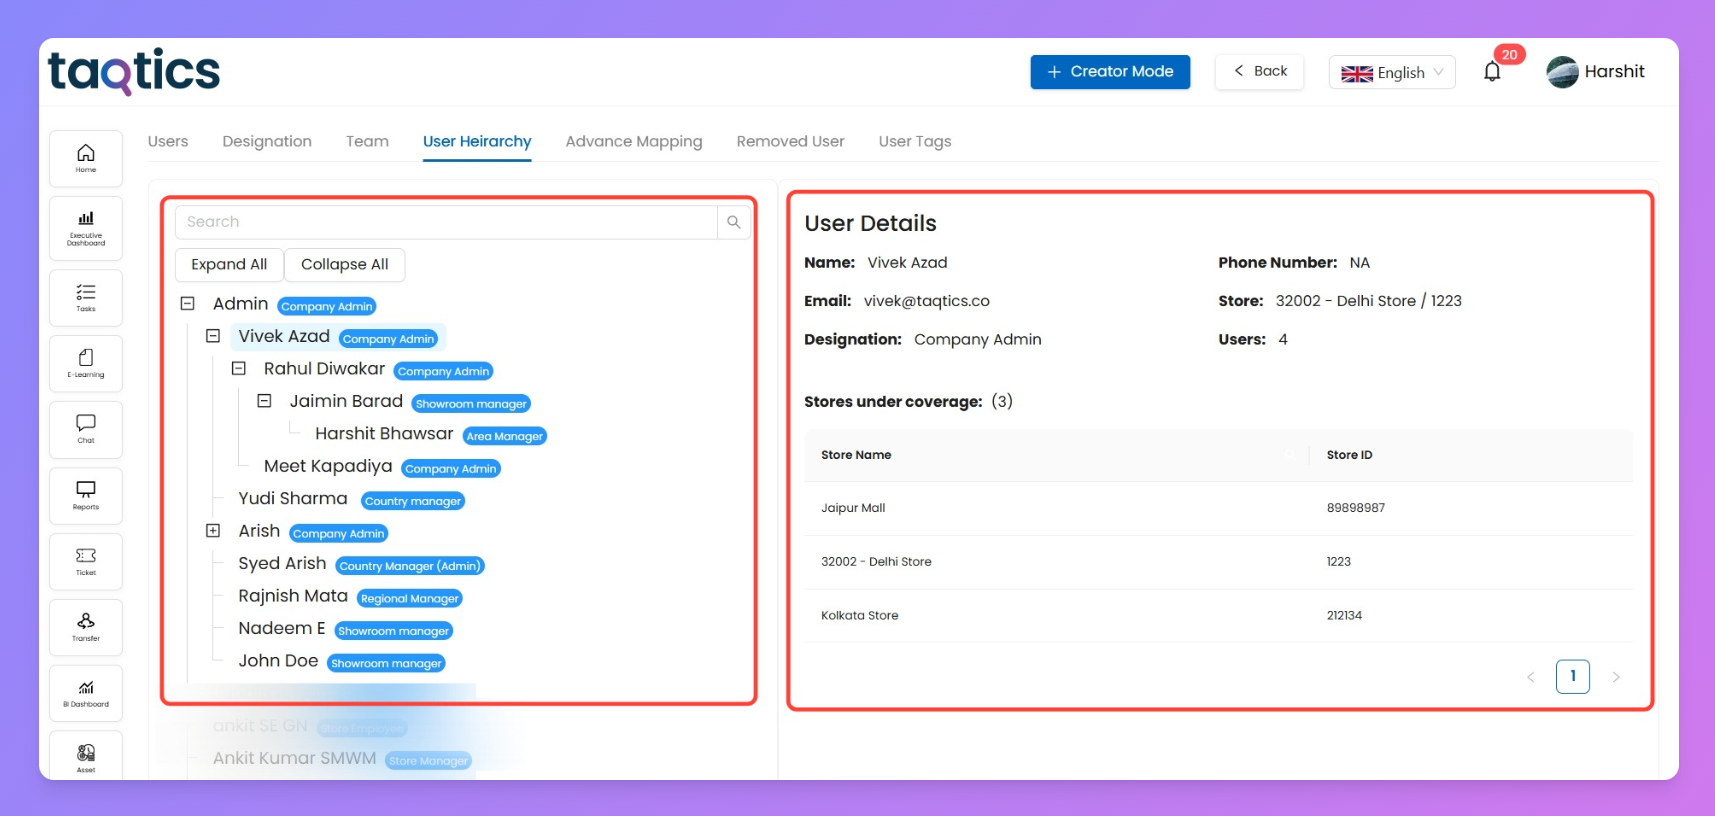The image size is (1715, 816).
Task: Open the English language dropdown
Action: (x=1391, y=72)
